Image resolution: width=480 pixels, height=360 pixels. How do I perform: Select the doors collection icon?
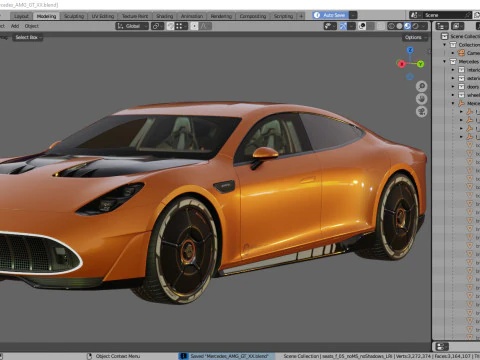click(462, 87)
